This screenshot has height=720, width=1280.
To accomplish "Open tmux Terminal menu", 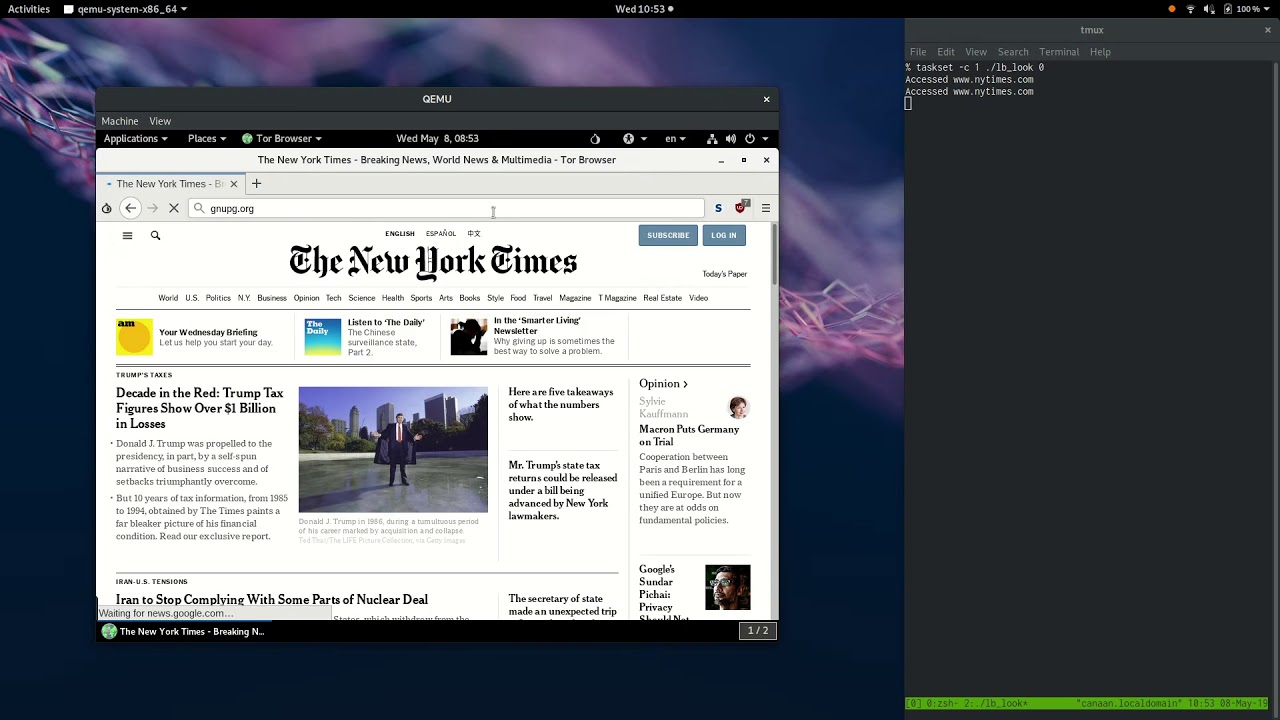I will (1059, 52).
